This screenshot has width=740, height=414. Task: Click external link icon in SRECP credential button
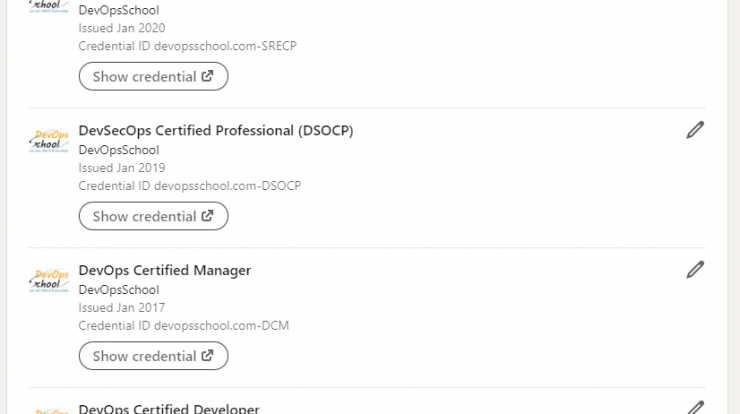point(208,76)
